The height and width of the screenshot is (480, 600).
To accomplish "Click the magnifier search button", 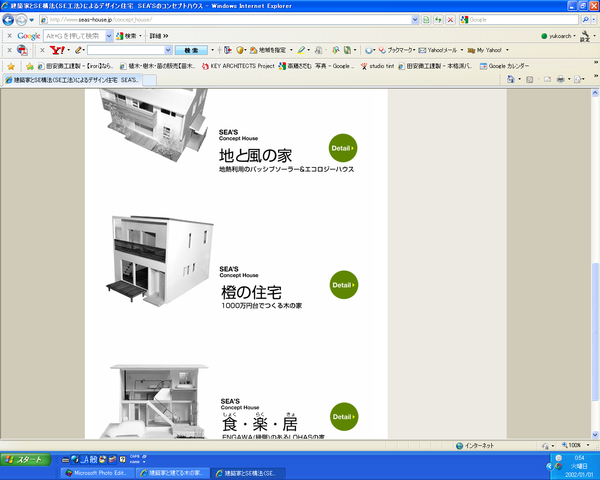I will pos(585,20).
